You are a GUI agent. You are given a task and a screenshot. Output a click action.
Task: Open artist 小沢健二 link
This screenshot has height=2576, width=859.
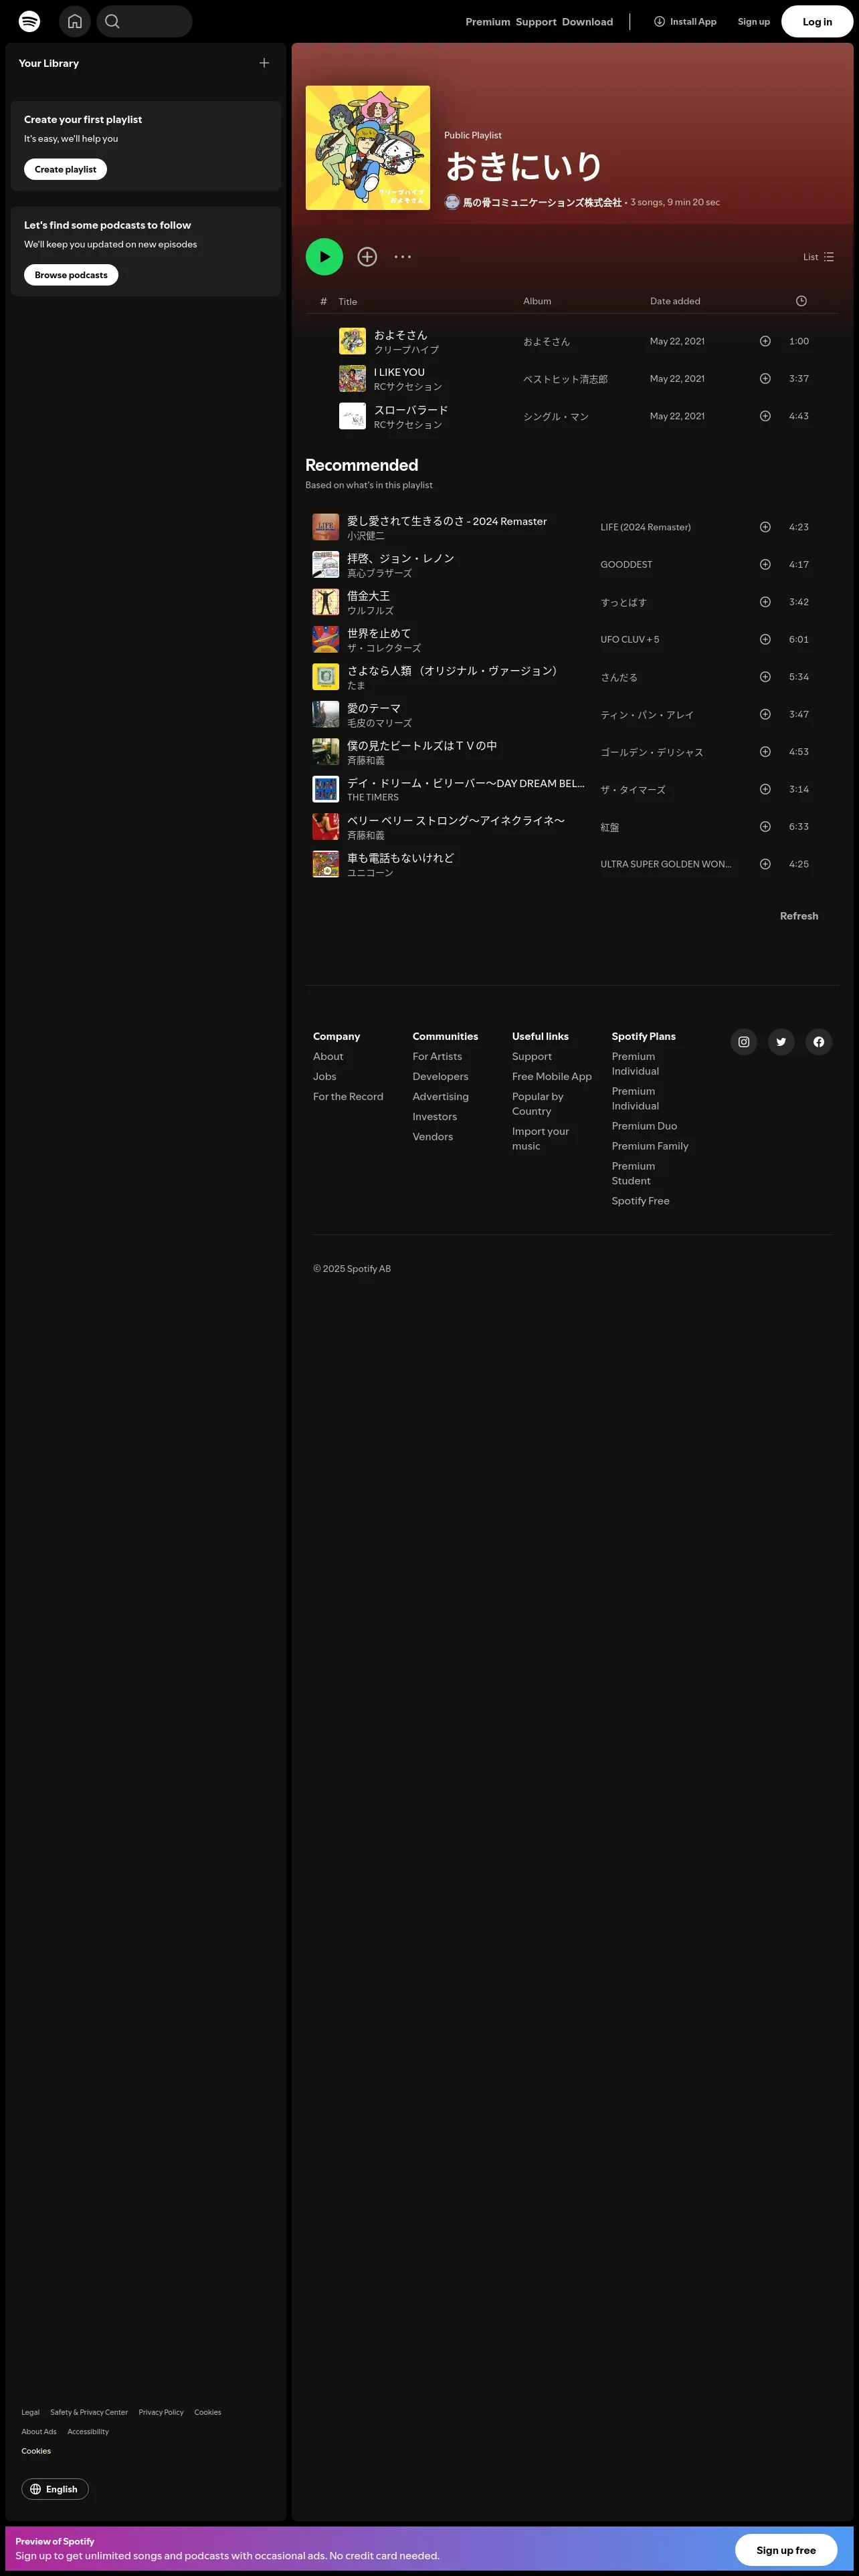pos(366,536)
